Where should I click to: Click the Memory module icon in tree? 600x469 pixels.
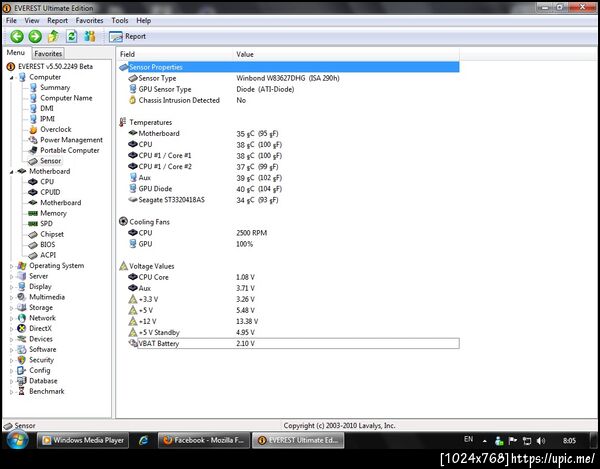coord(33,213)
